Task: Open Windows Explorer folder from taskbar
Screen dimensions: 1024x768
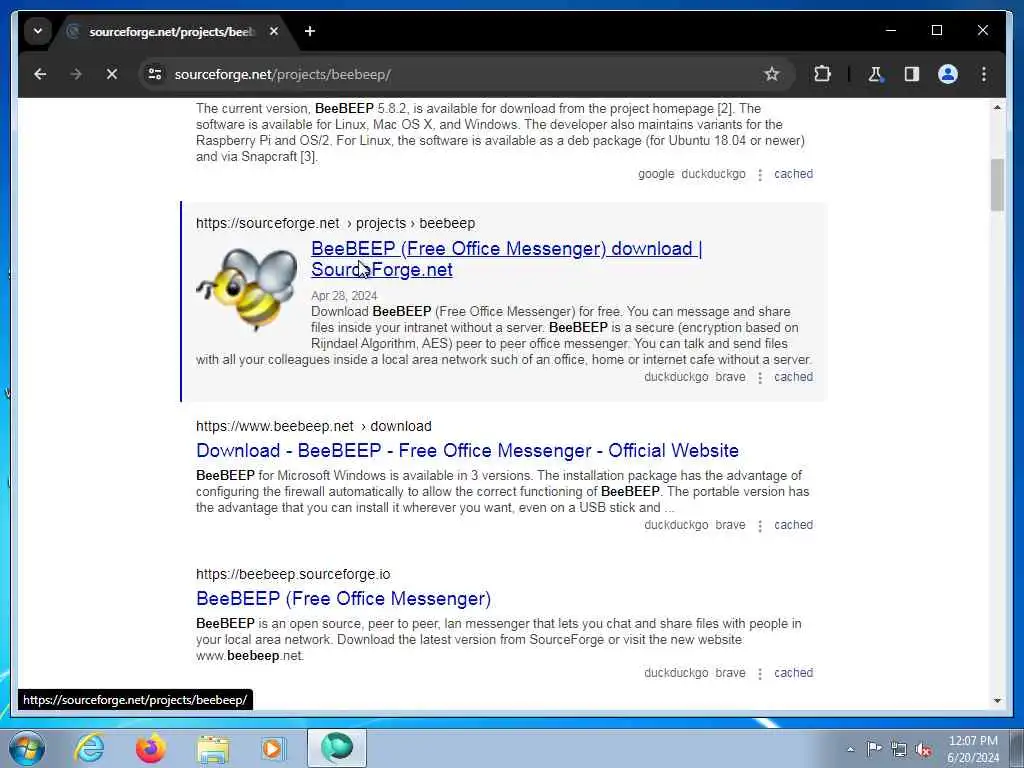Action: coord(213,748)
